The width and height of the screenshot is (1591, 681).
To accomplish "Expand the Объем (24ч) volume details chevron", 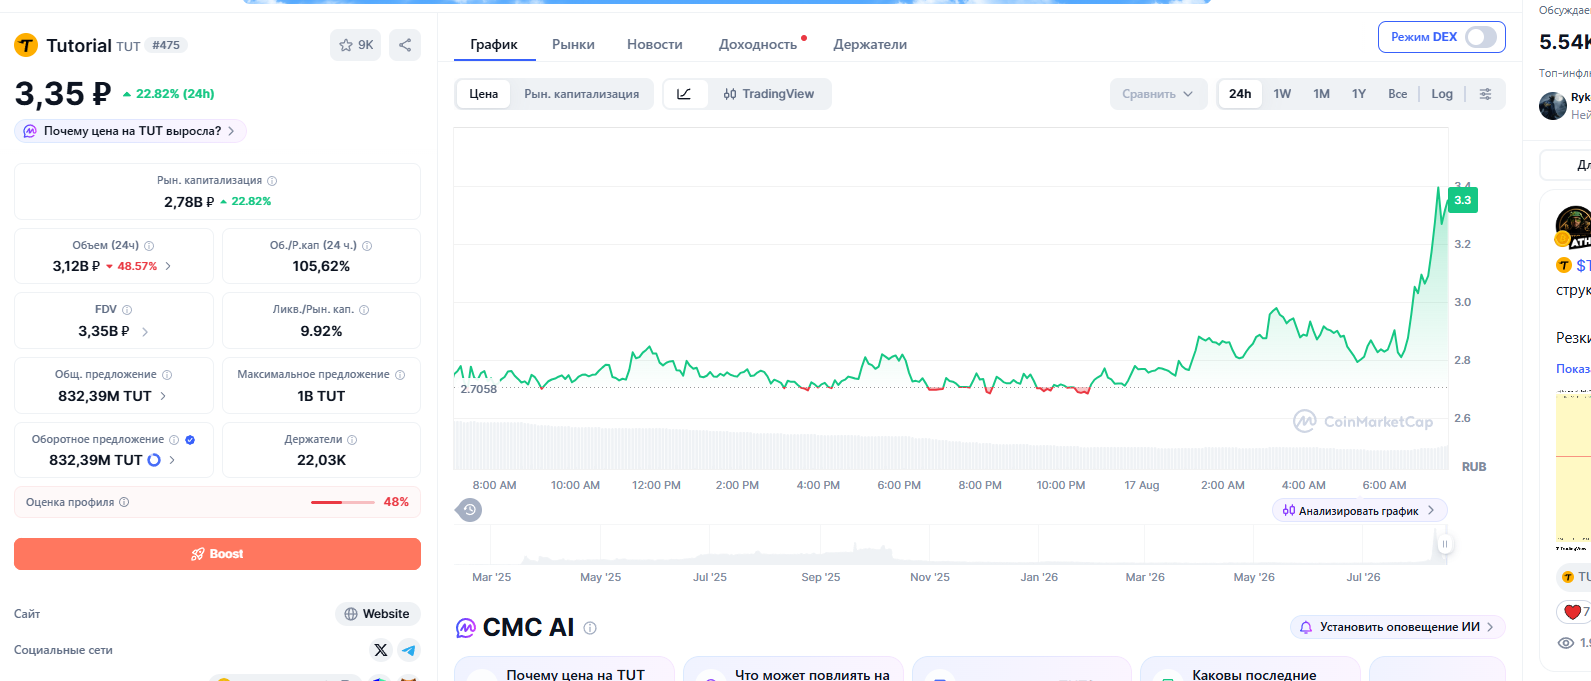I will pos(168,267).
